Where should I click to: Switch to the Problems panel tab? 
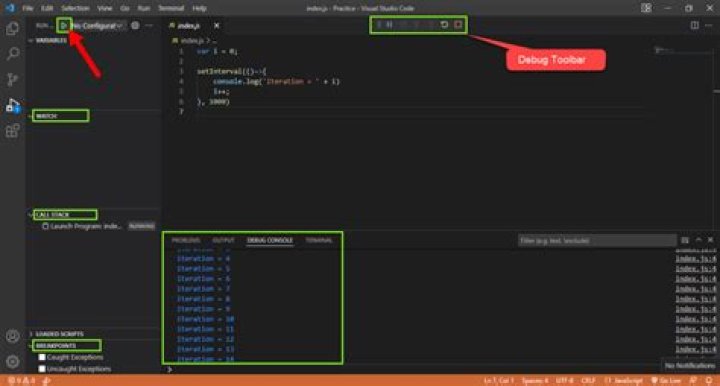pyautogui.click(x=186, y=241)
